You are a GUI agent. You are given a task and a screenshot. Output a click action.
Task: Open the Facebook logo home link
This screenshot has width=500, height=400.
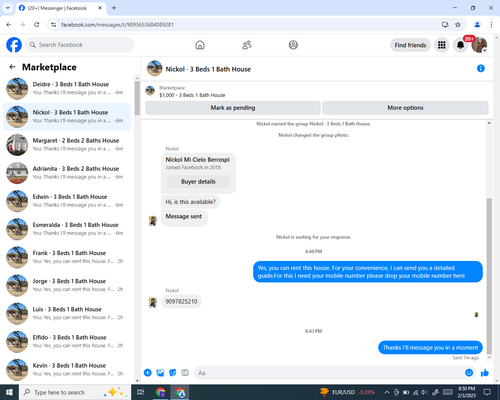14,45
